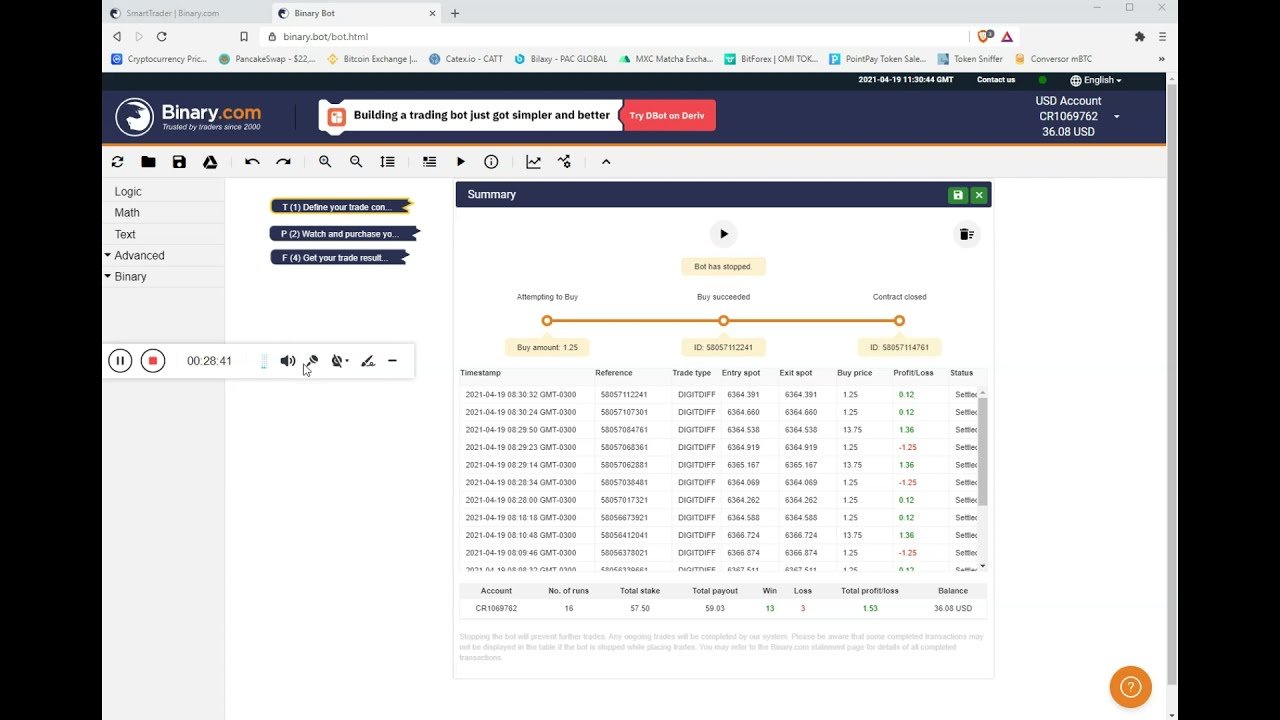Reset the bot workspace with refresh icon
The height and width of the screenshot is (720, 1280).
[118, 162]
